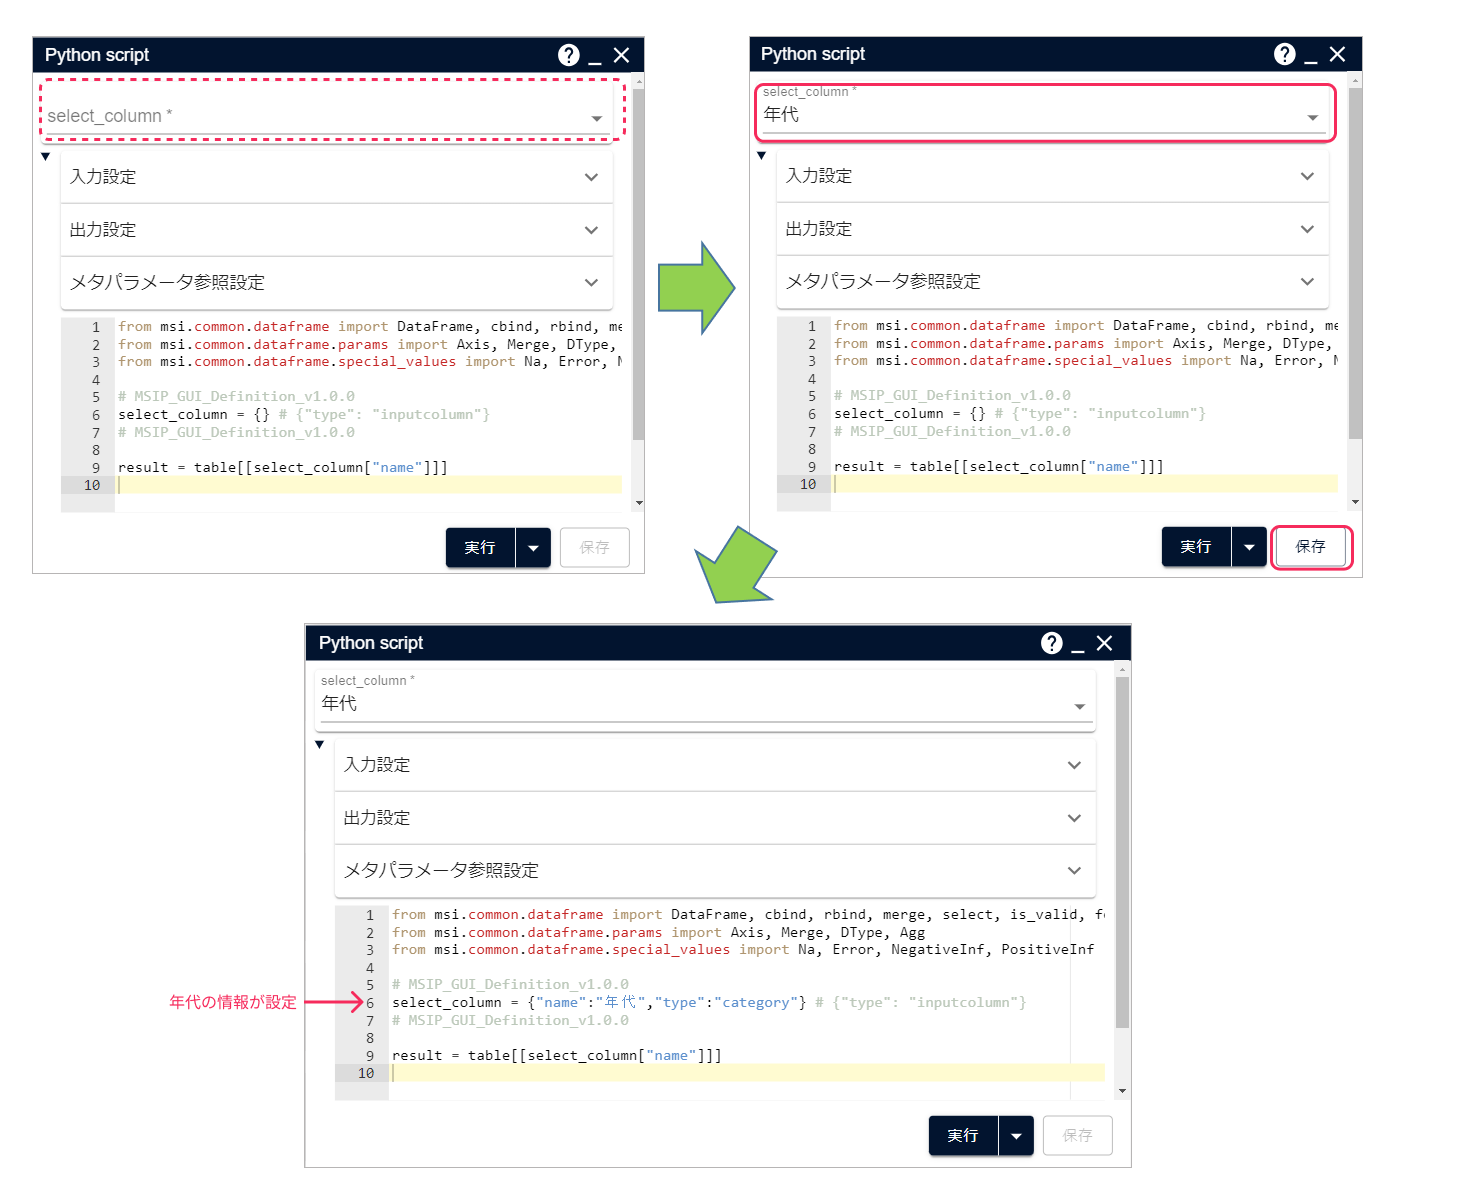1471x1182 pixels.
Task: Click 実行 button in top-left dialog
Action: click(x=480, y=548)
